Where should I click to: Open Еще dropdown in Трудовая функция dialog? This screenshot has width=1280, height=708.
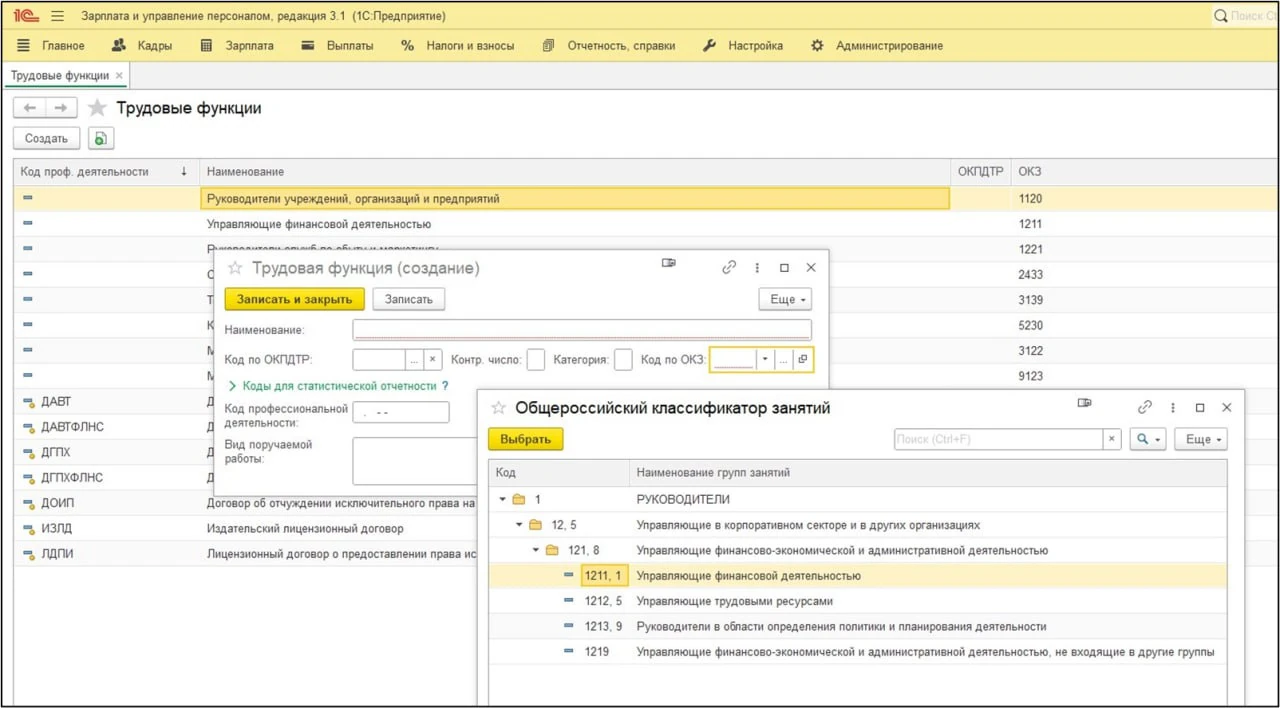(x=785, y=299)
